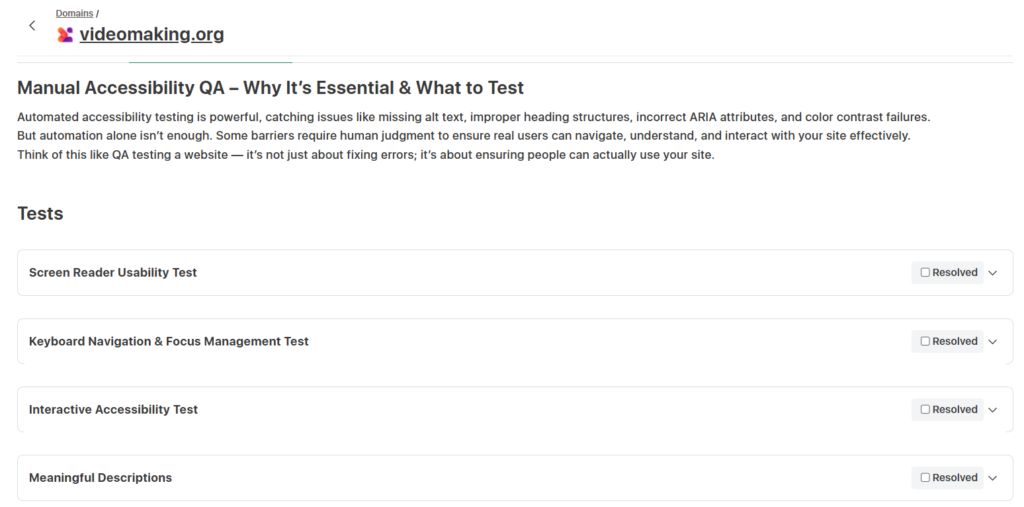The width and height of the screenshot is (1024, 507).
Task: Click the back arrow icon
Action: [x=32, y=25]
